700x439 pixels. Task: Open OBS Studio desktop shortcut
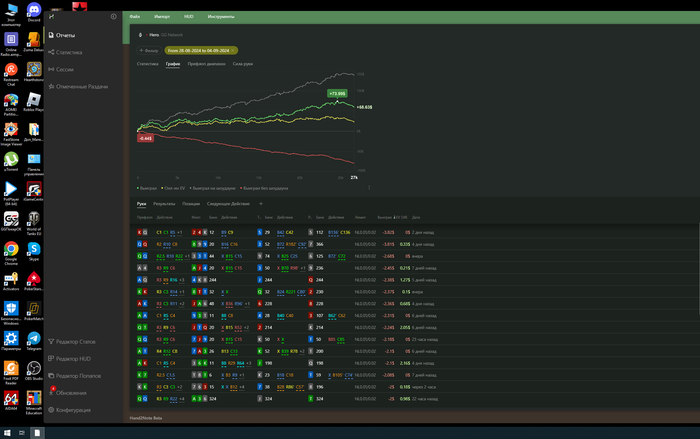(34, 370)
